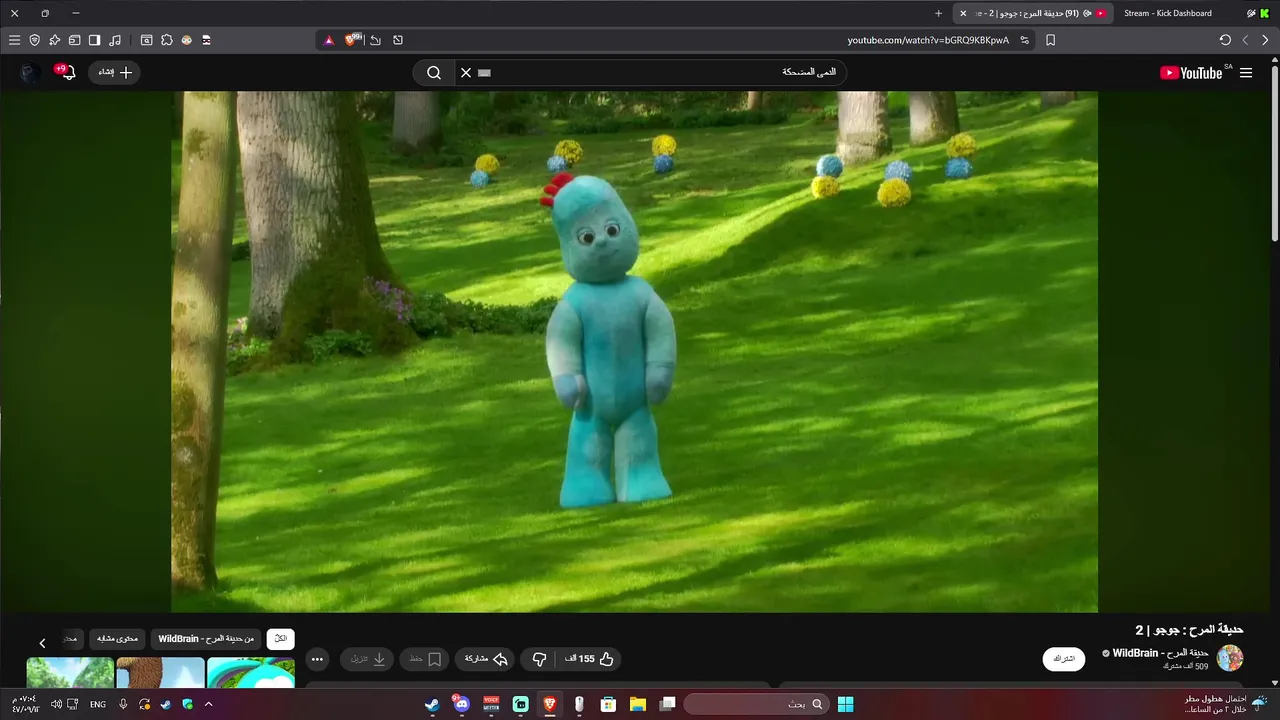
Task: Click the Brave VPN shield outline icon
Action: pos(35,40)
